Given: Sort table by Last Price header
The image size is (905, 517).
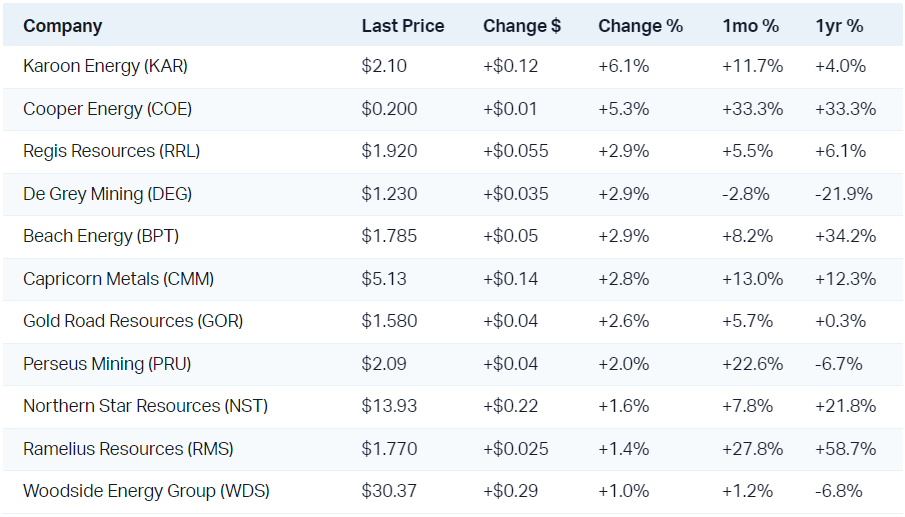Looking at the screenshot, I should click(x=402, y=26).
